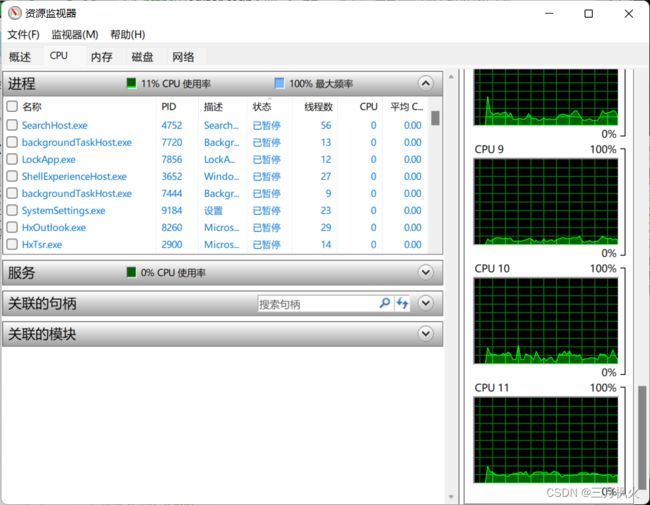The width and height of the screenshot is (650, 505).
Task: Open the 帮助(H) menu
Action: [x=128, y=34]
